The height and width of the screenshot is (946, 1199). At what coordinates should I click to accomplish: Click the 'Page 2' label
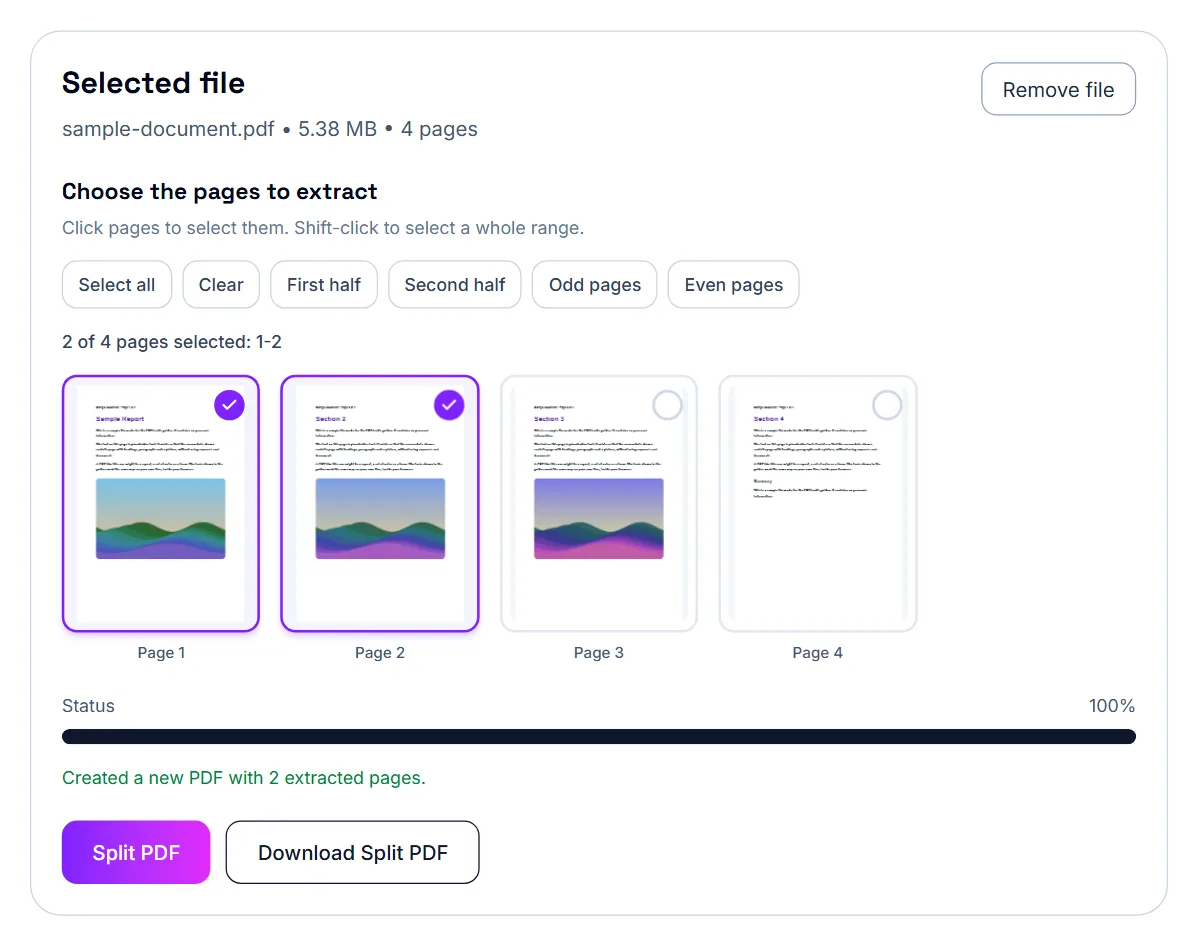pyautogui.click(x=380, y=652)
